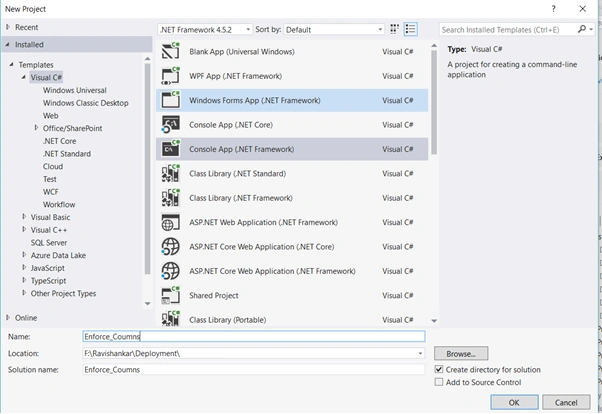Click the Class Library (.NET Standard) icon
The height and width of the screenshot is (414, 602).
(x=170, y=174)
